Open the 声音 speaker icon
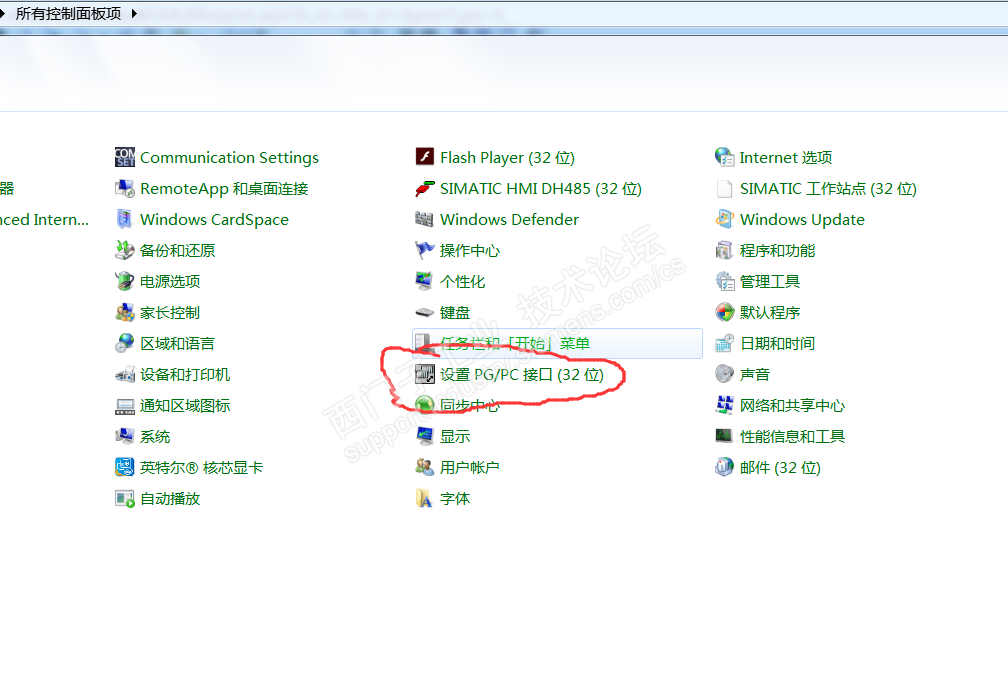Image resolution: width=1008 pixels, height=687 pixels. coord(724,374)
